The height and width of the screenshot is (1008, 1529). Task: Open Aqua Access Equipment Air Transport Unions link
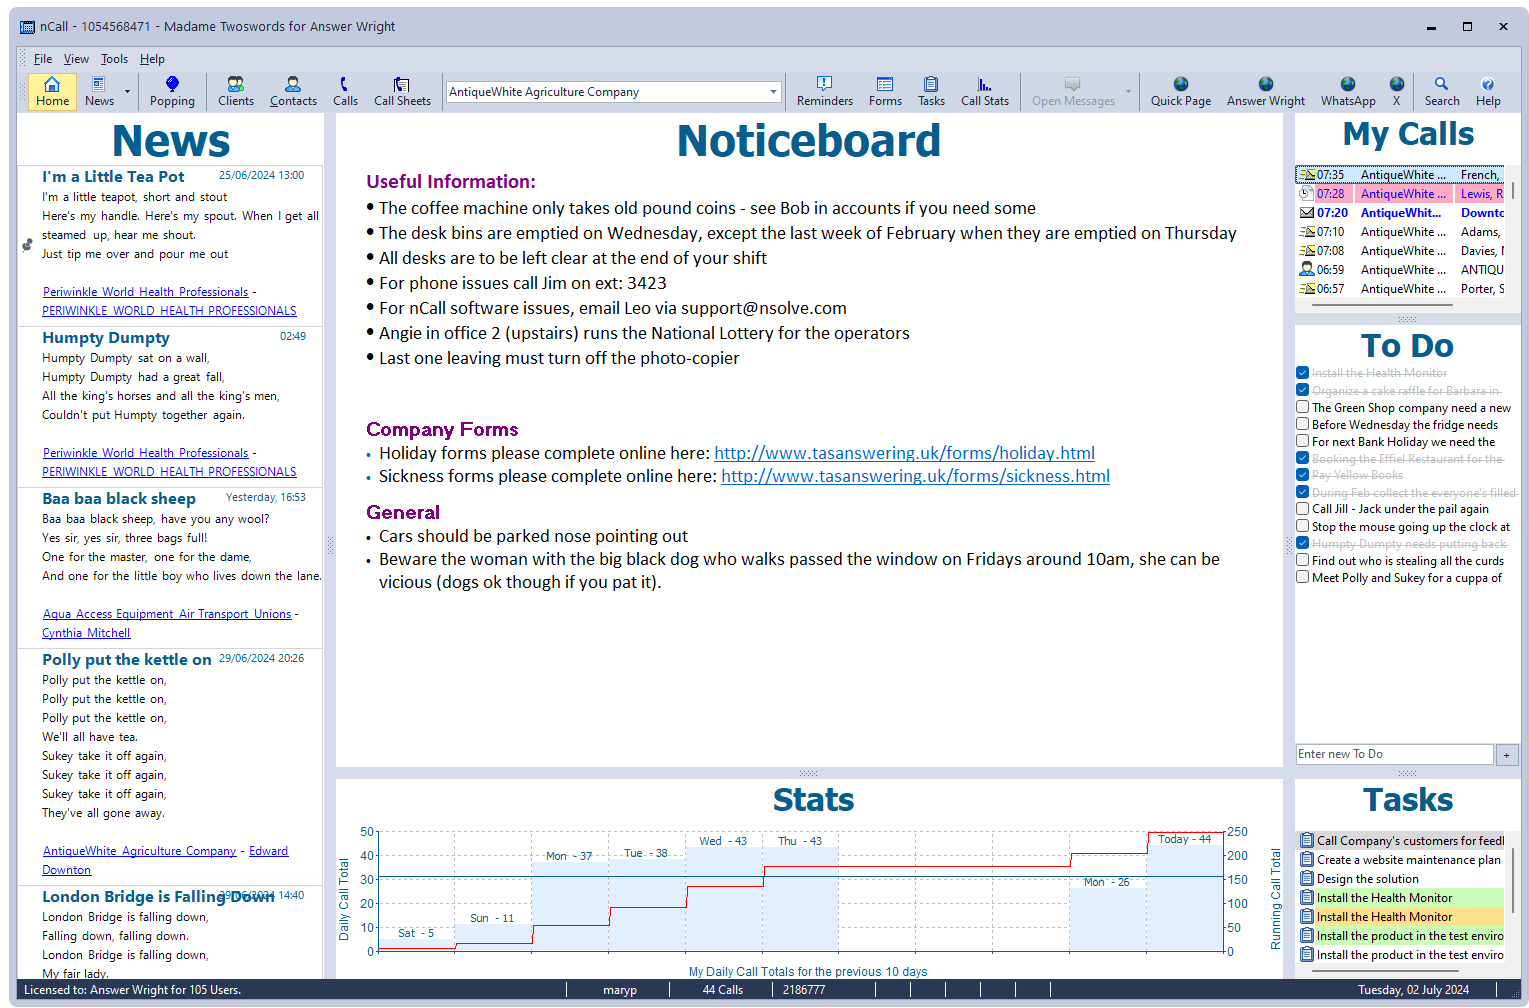(x=167, y=614)
